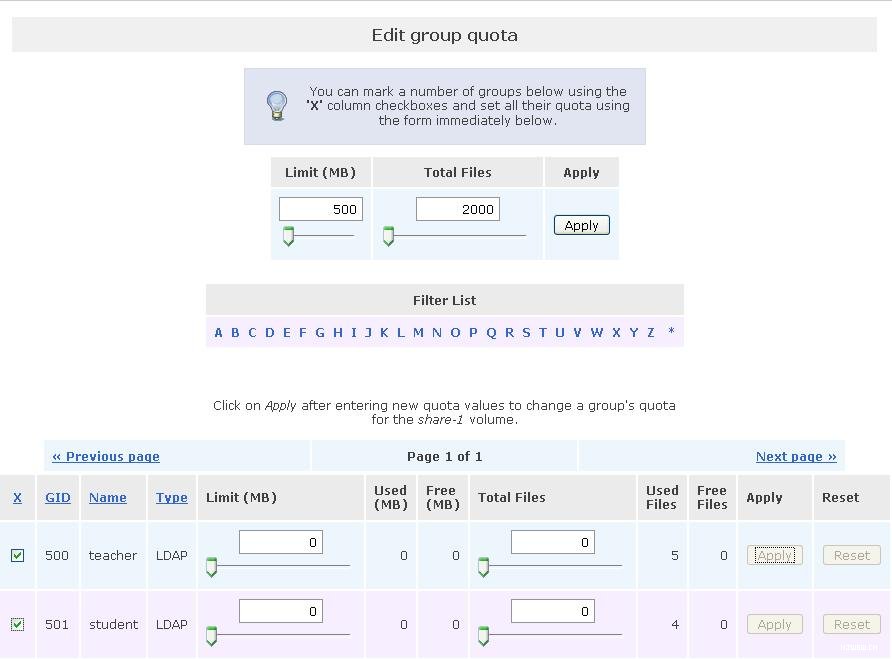892x659 pixels.
Task: Sort by Type column header
Action: pyautogui.click(x=172, y=497)
